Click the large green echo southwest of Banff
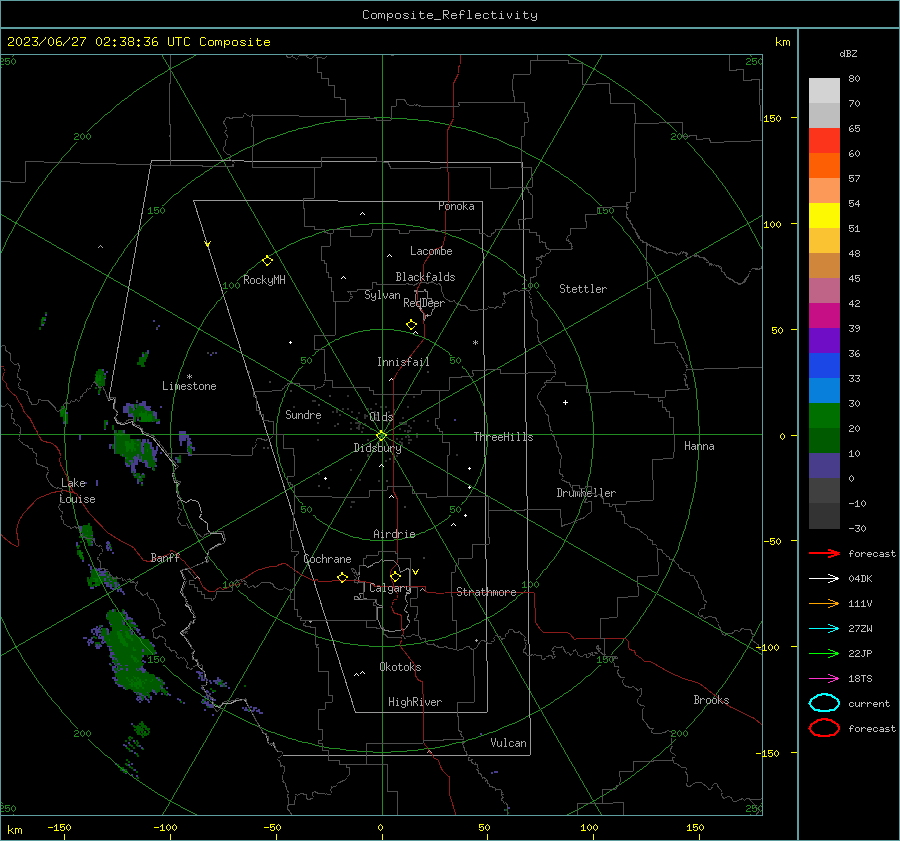Viewport: 900px width, 841px height. click(131, 654)
